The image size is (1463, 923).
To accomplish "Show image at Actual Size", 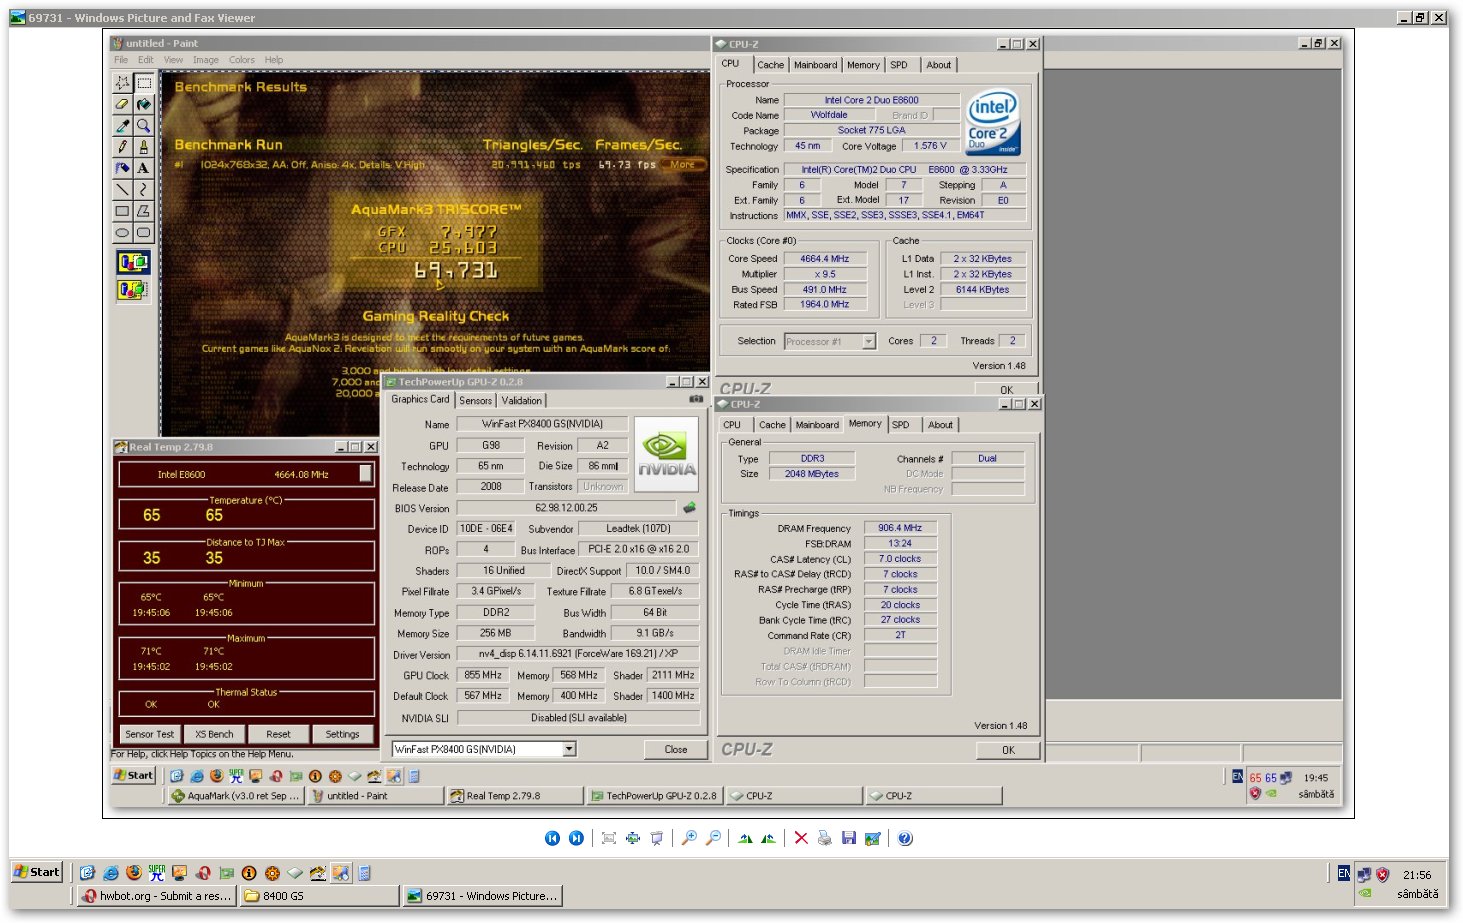I will point(633,838).
